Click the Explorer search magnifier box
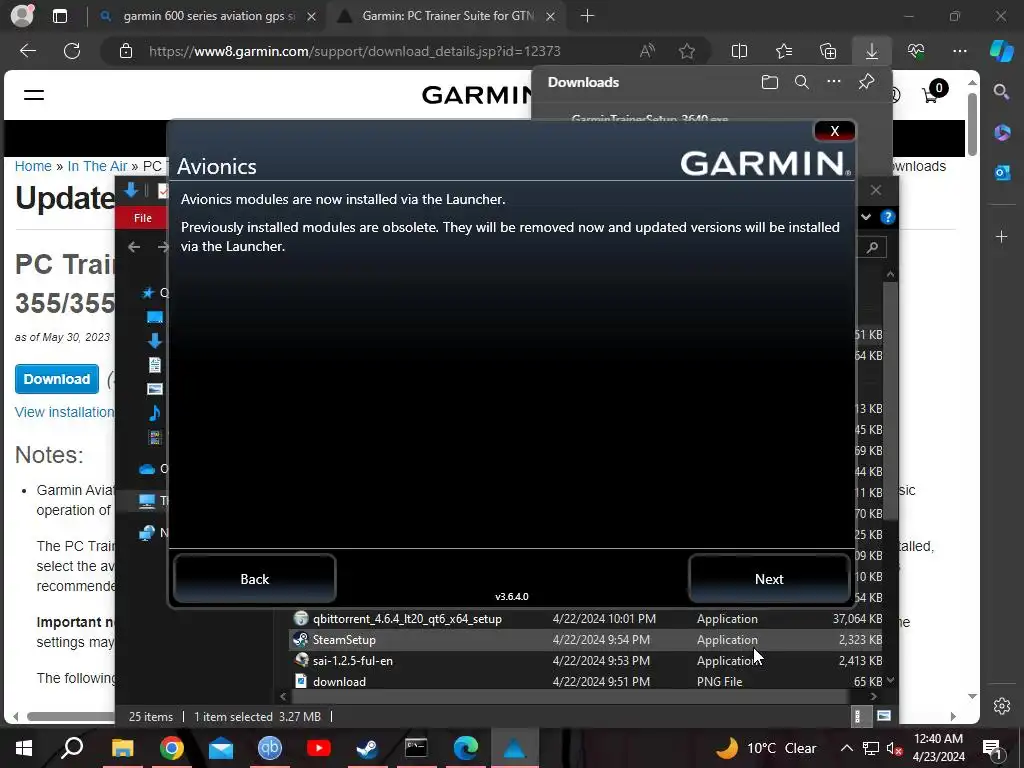This screenshot has width=1024, height=768. click(872, 248)
